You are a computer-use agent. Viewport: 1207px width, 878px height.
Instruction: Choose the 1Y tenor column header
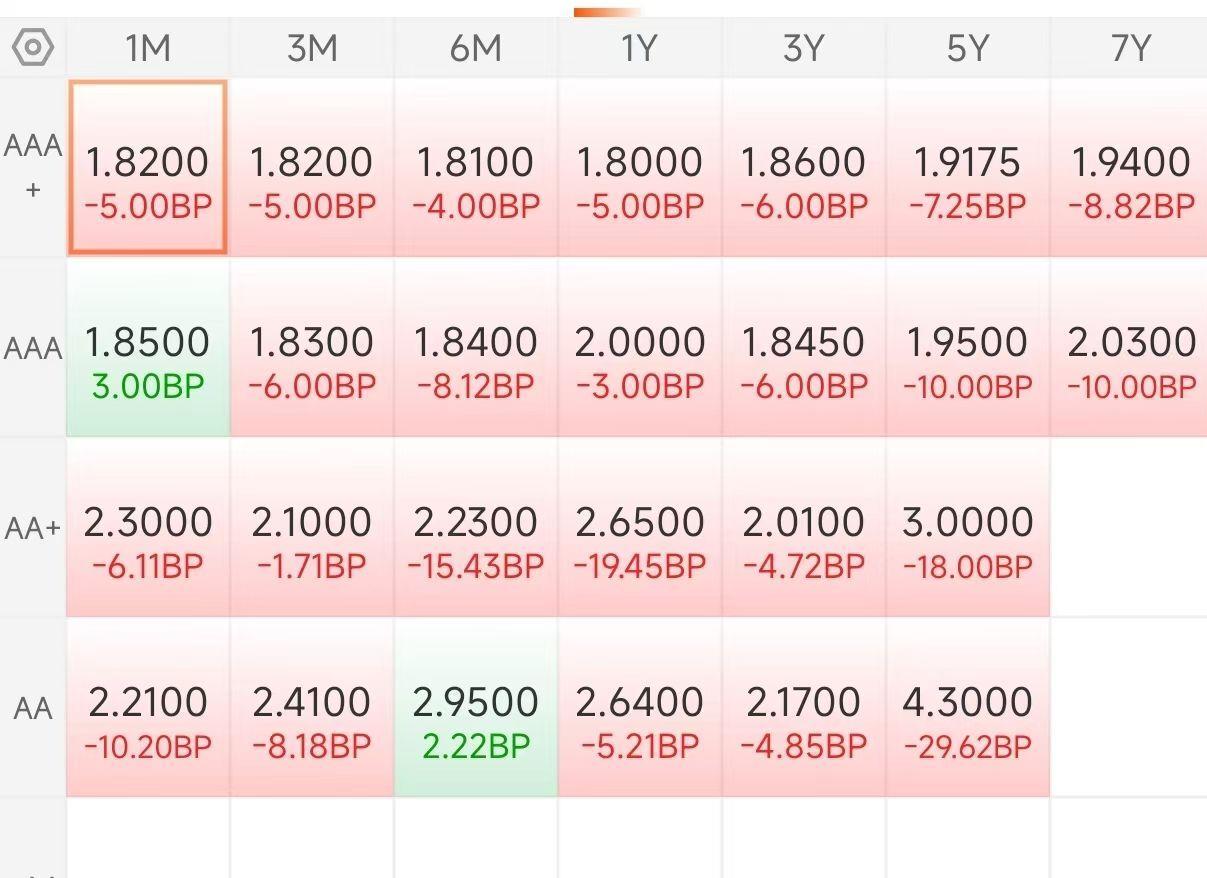tap(640, 48)
